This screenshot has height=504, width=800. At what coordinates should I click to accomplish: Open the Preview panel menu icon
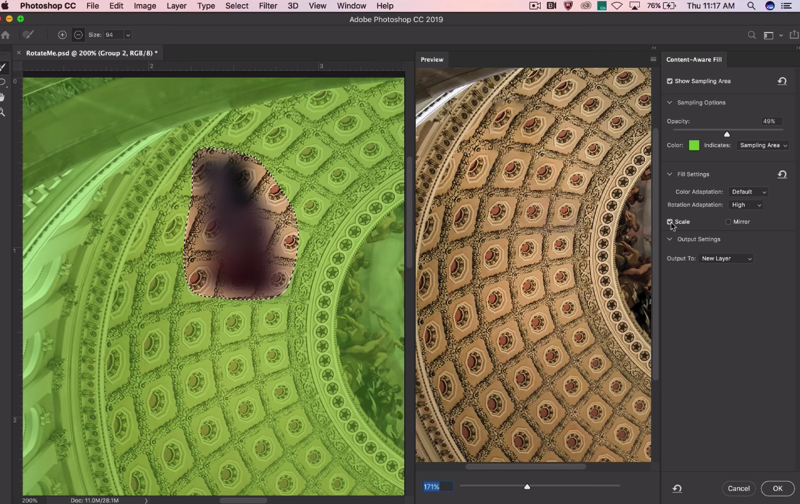click(653, 59)
